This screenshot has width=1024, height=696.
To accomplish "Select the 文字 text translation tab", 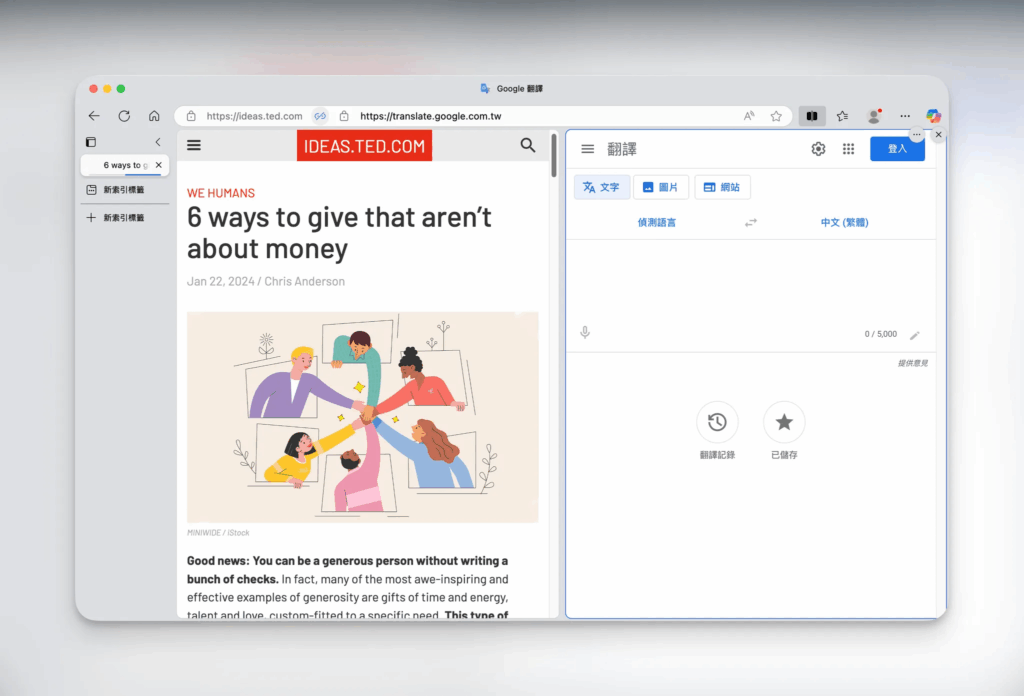I will tap(601, 187).
